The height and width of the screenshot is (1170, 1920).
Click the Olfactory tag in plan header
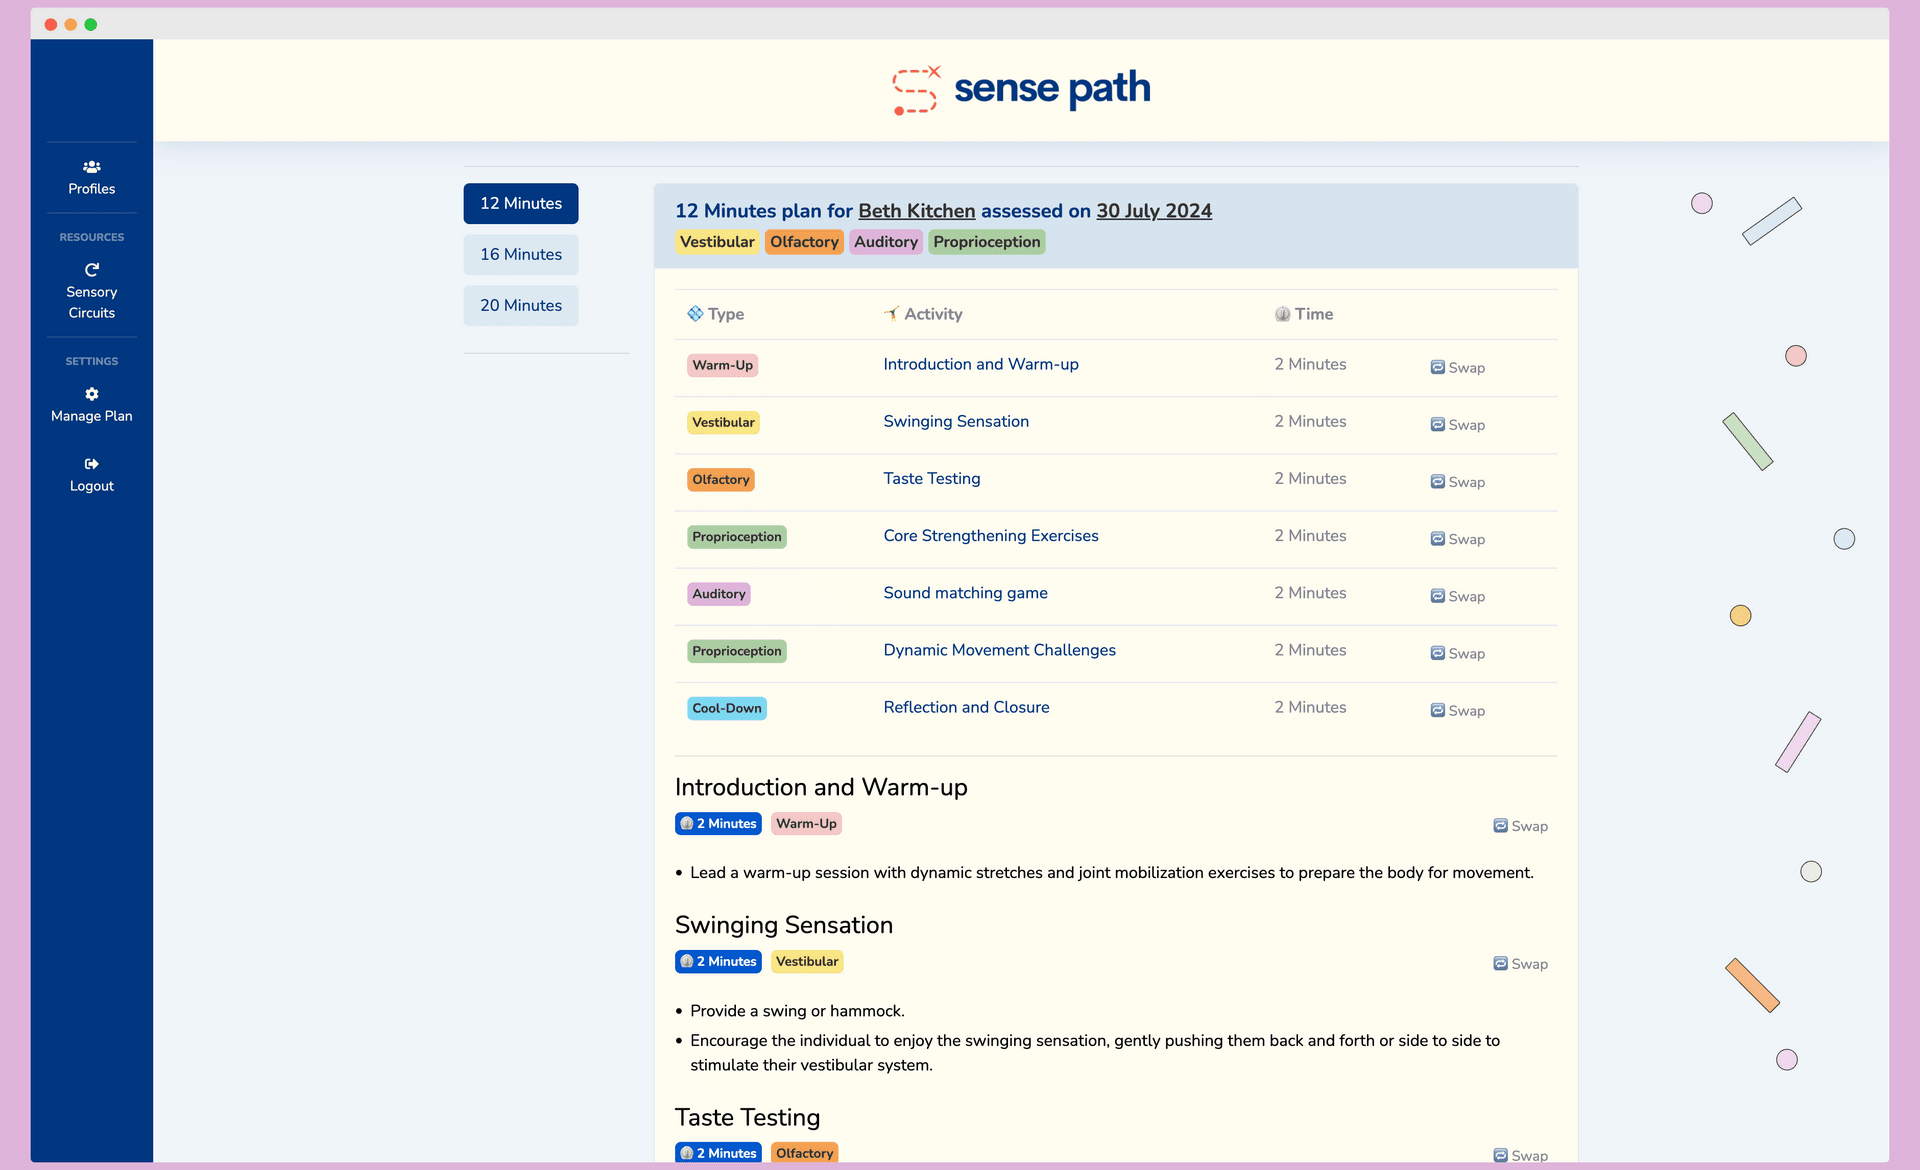[804, 242]
